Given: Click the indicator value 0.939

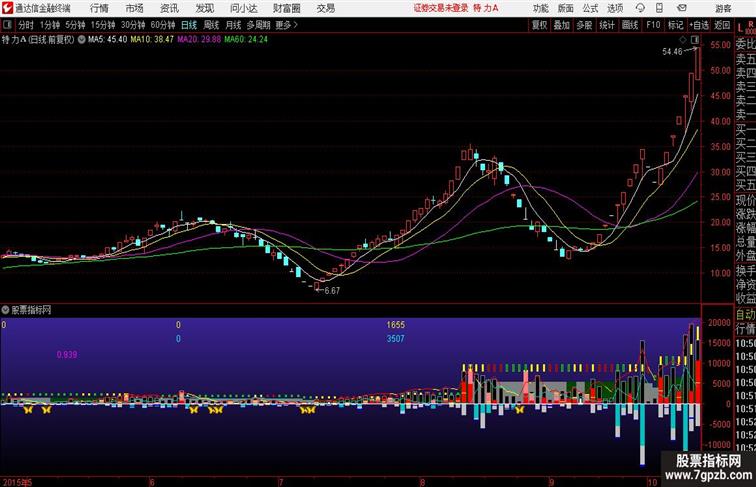Looking at the screenshot, I should pos(67,355).
